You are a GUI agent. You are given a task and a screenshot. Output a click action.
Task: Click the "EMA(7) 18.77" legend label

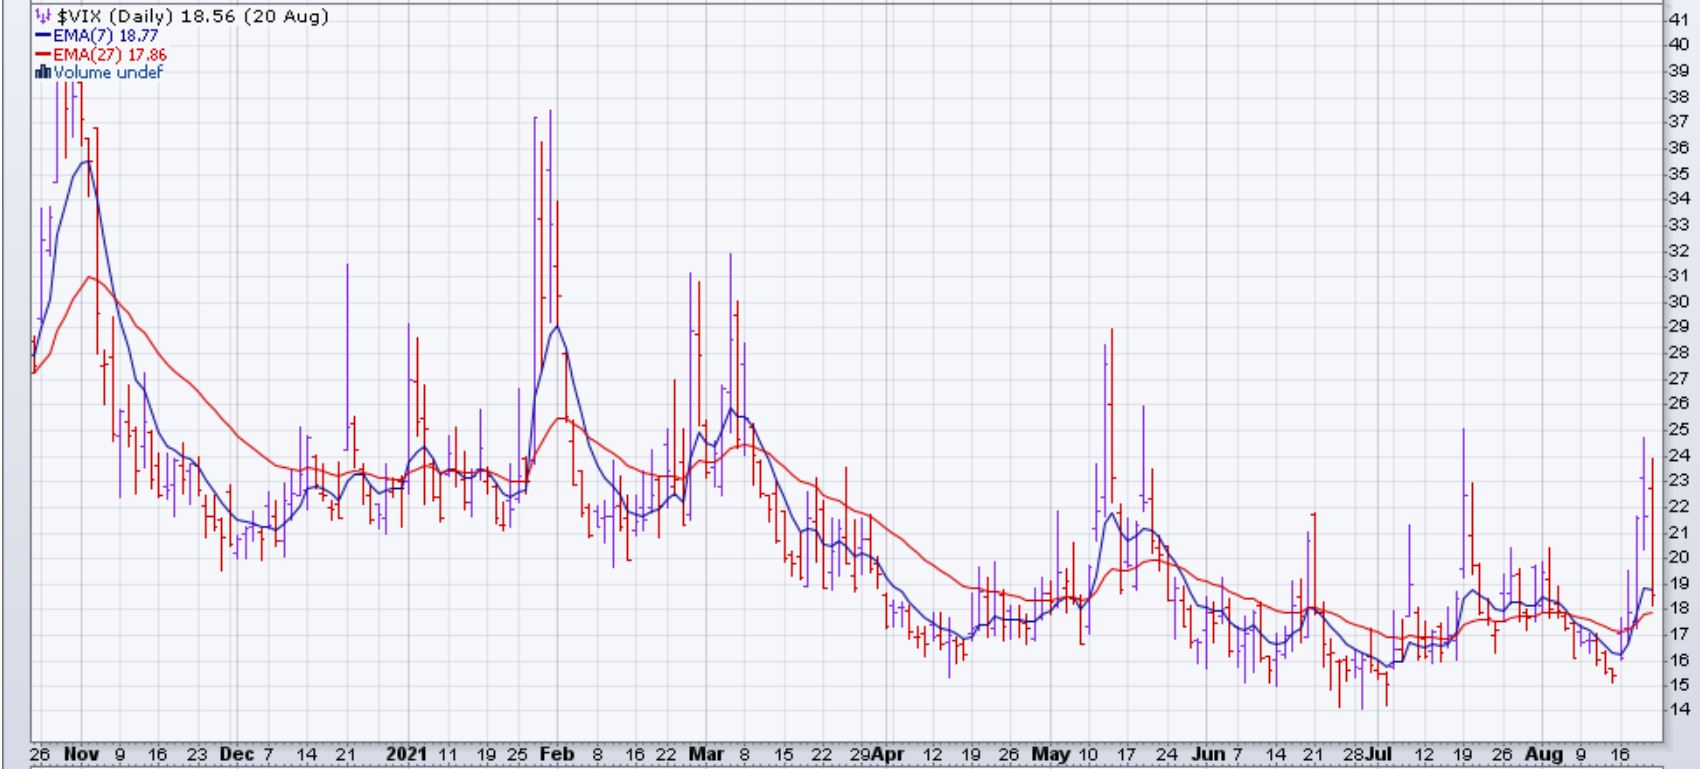tap(105, 35)
